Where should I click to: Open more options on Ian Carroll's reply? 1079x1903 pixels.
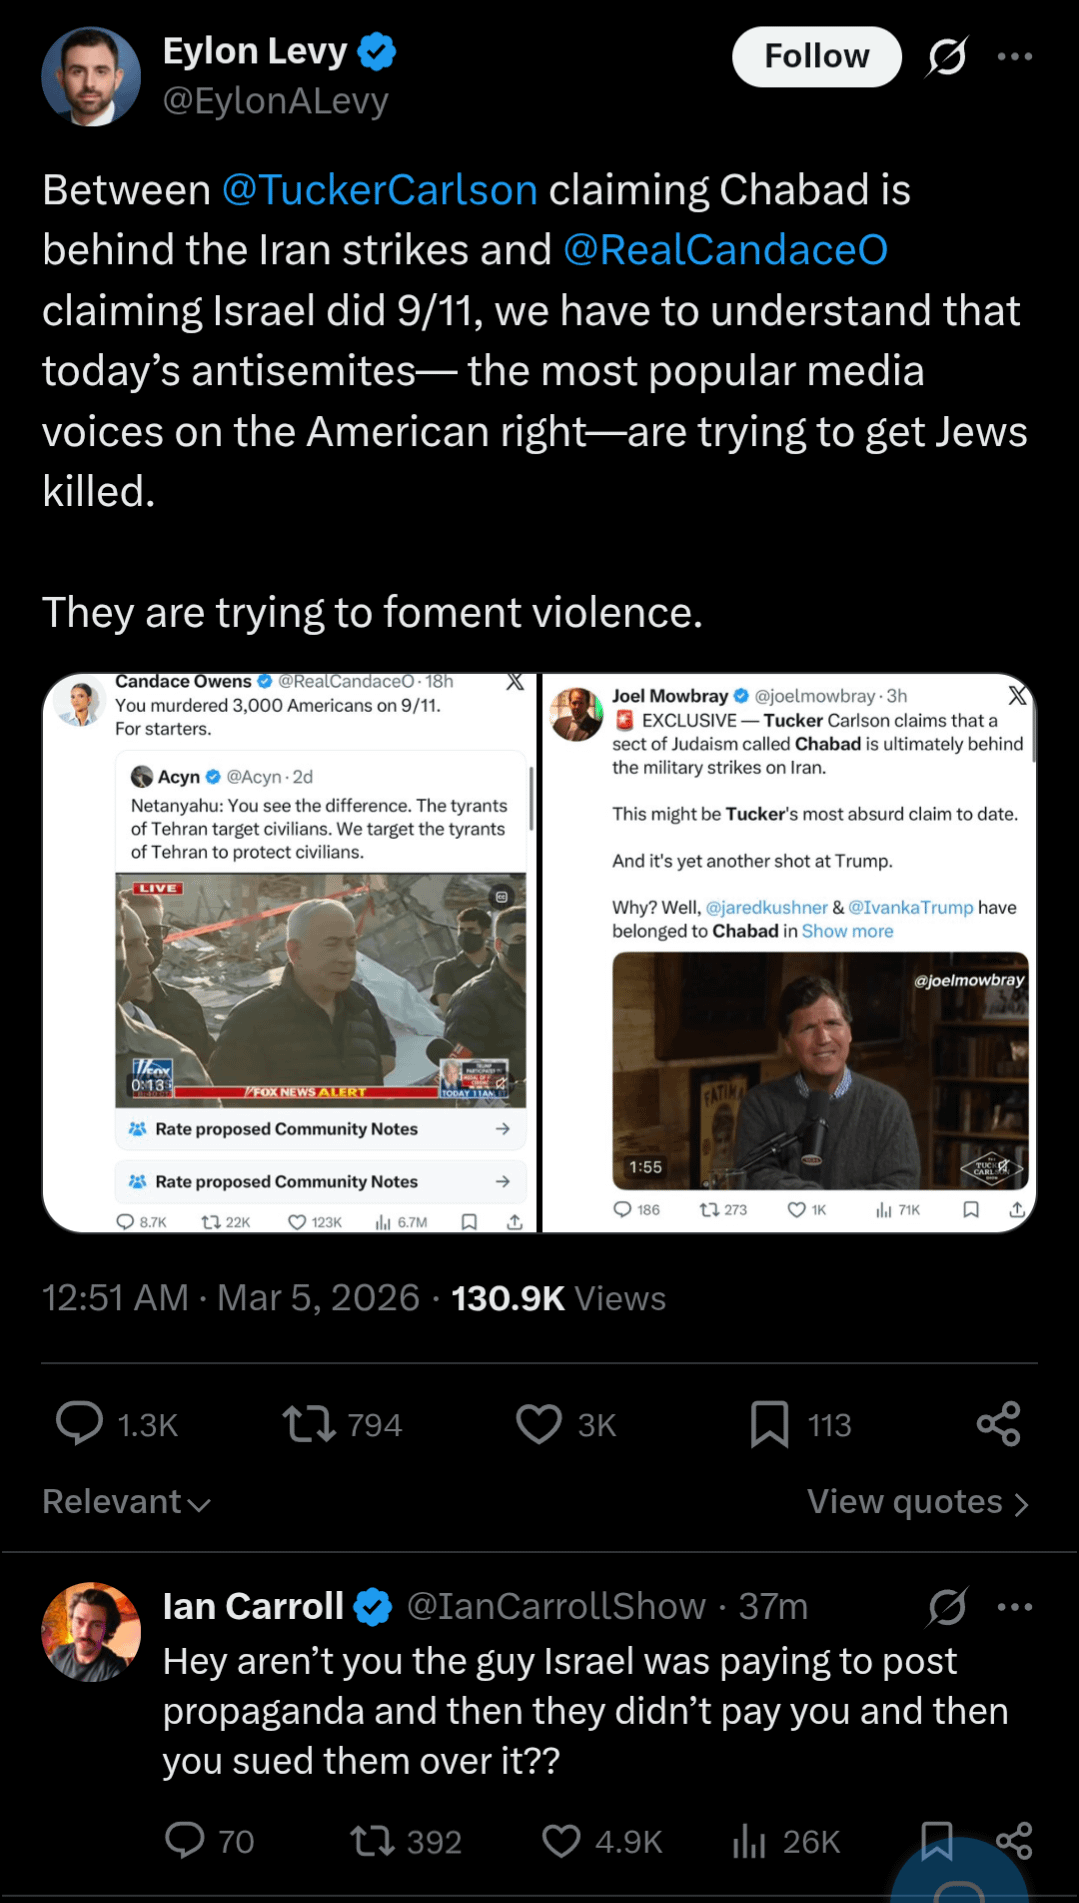[1014, 1607]
